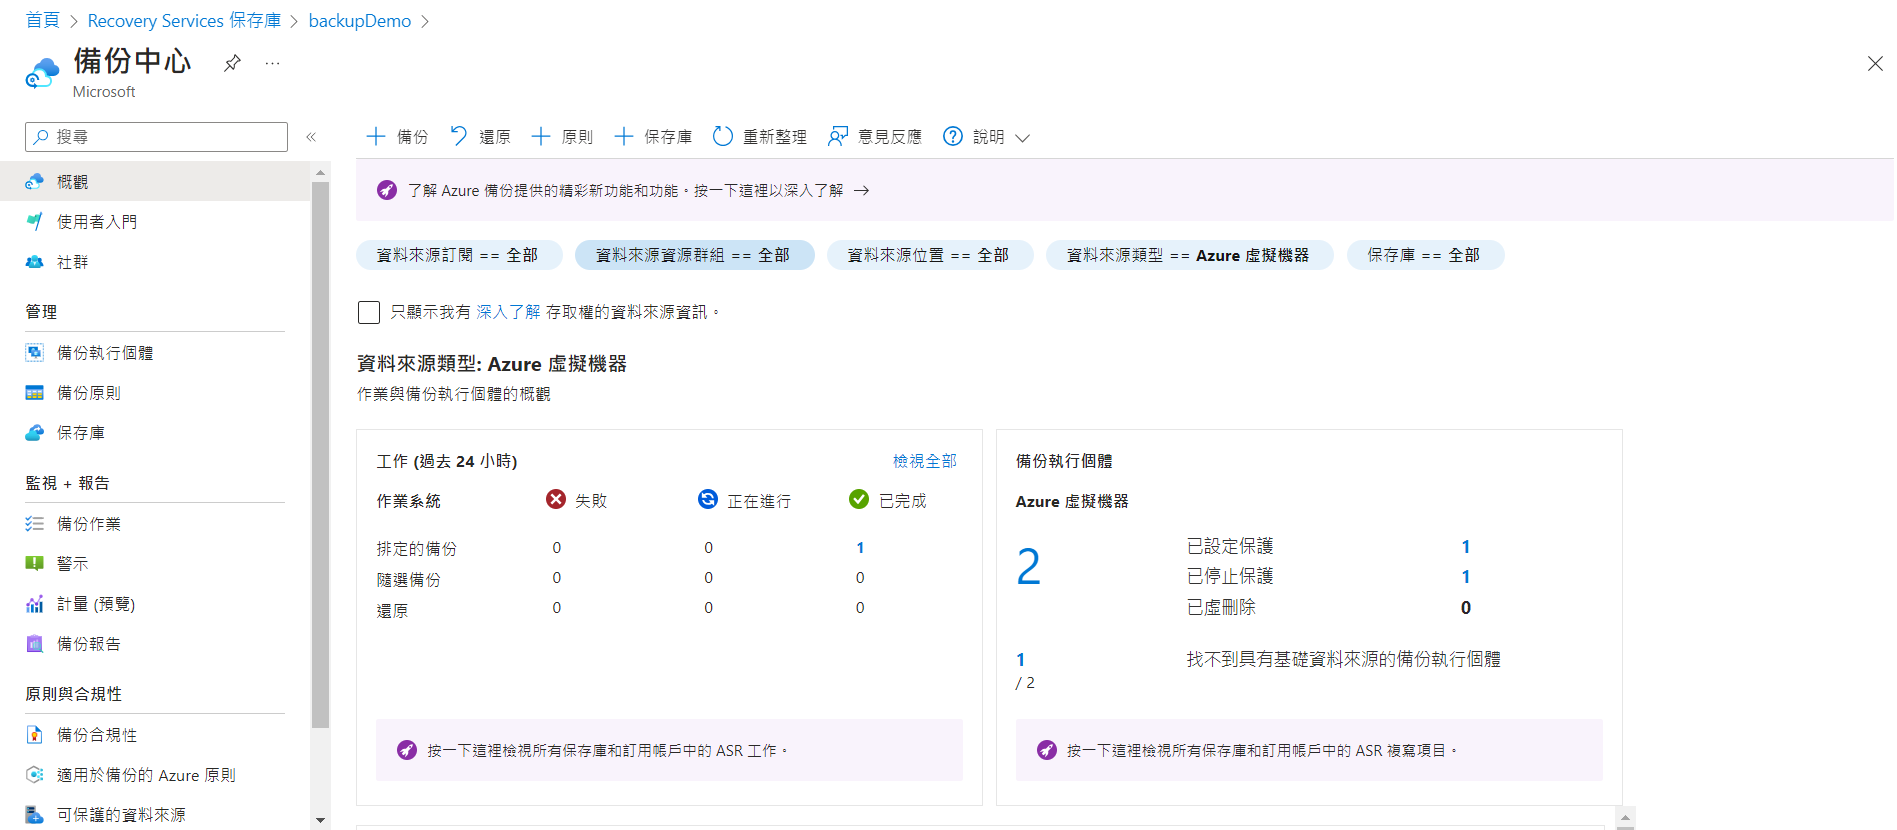Open the 資料來源位置 filter pill

coord(929,255)
